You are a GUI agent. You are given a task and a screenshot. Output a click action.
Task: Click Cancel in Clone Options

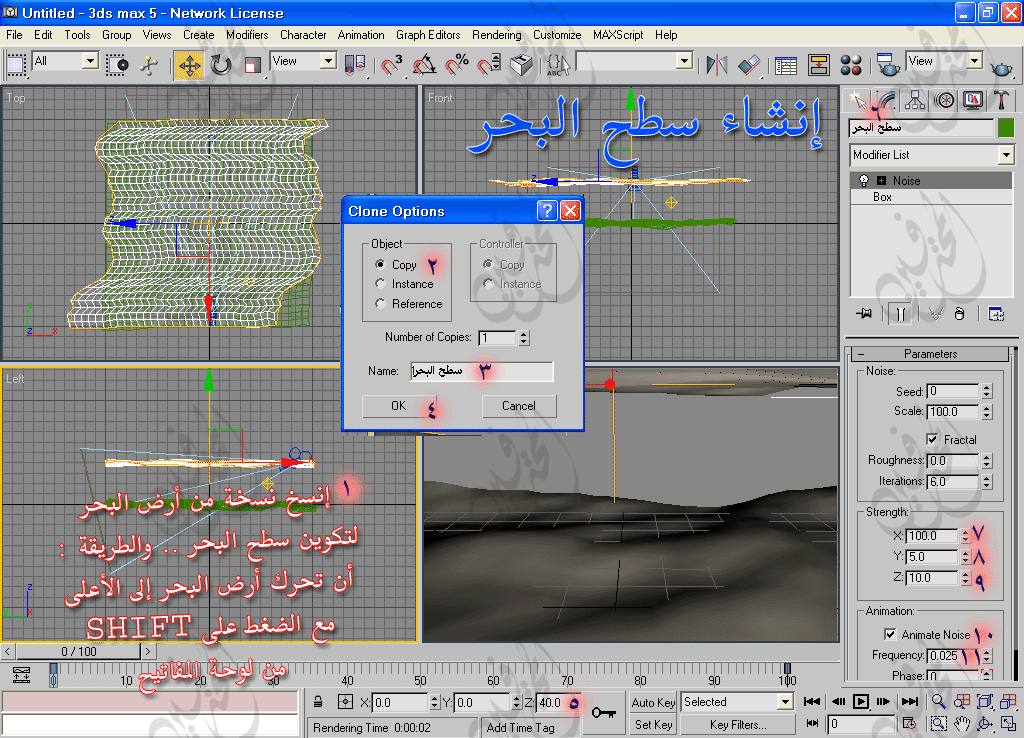519,406
